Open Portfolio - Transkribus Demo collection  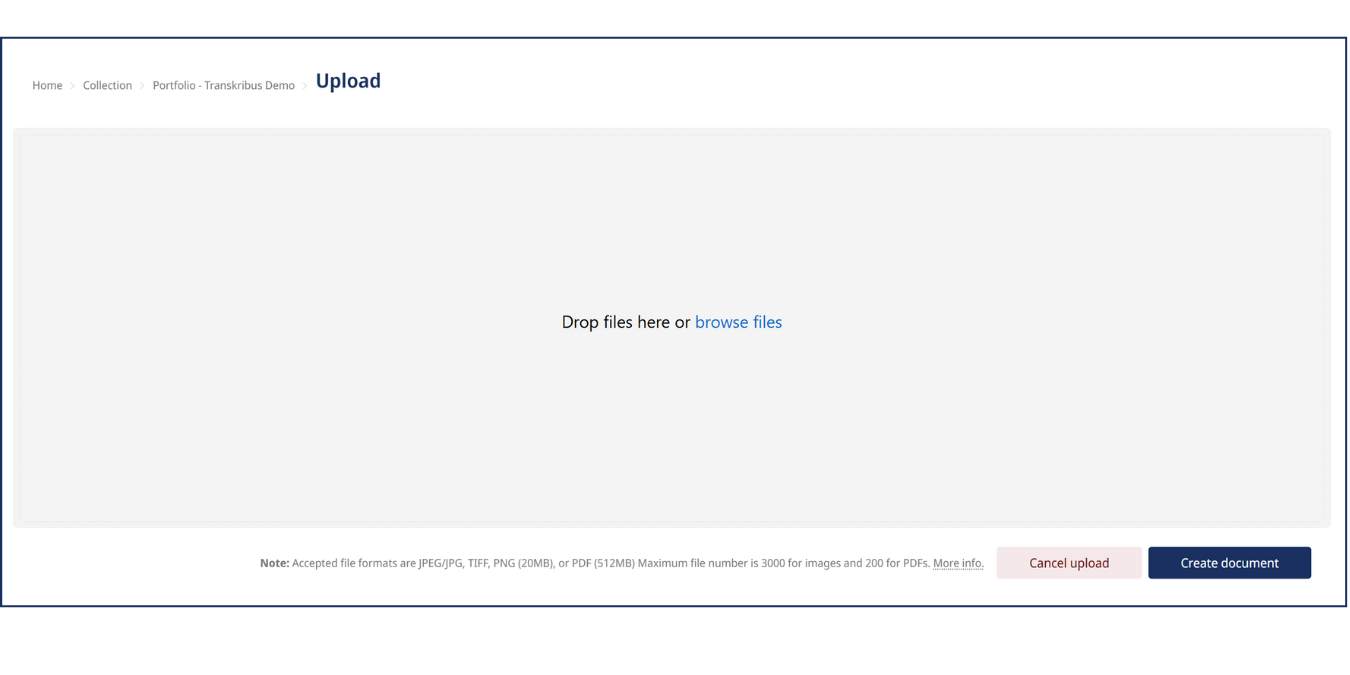click(223, 85)
